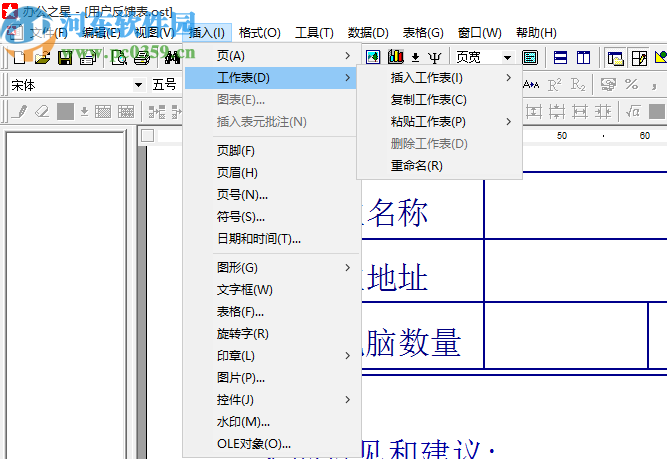Expand the 印章(L) submenu

click(x=348, y=356)
